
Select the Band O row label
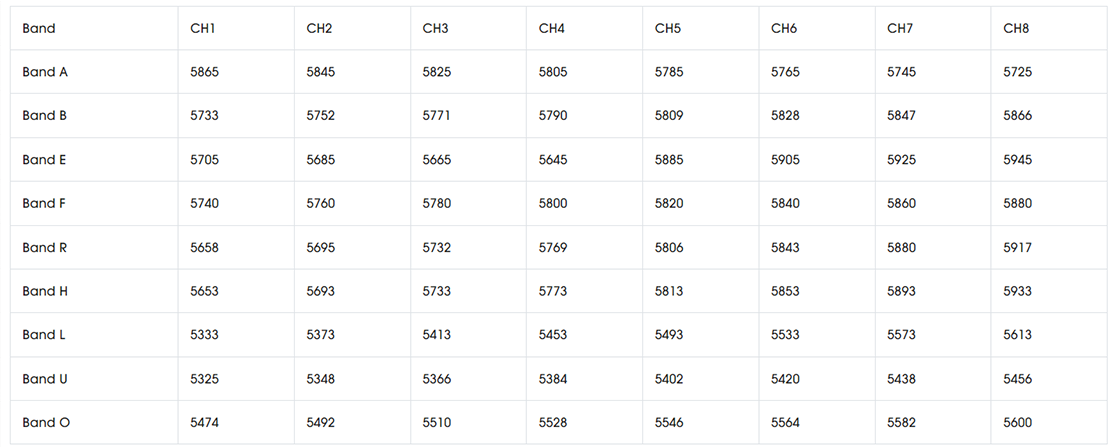[46, 422]
